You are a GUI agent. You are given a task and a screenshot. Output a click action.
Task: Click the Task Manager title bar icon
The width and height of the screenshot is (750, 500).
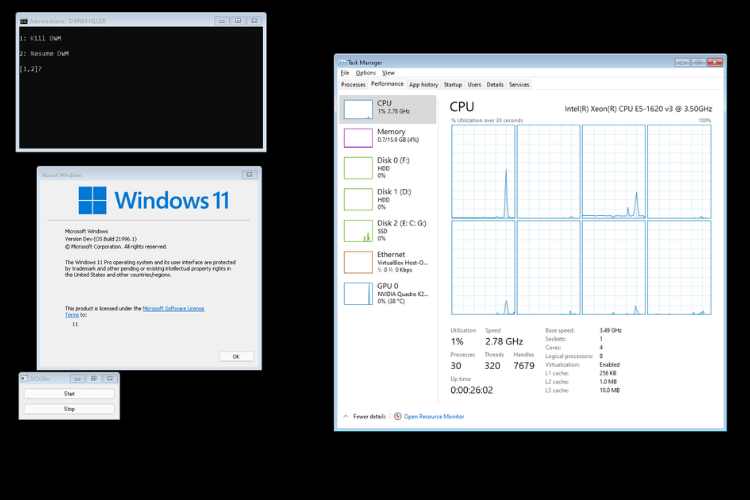(342, 63)
